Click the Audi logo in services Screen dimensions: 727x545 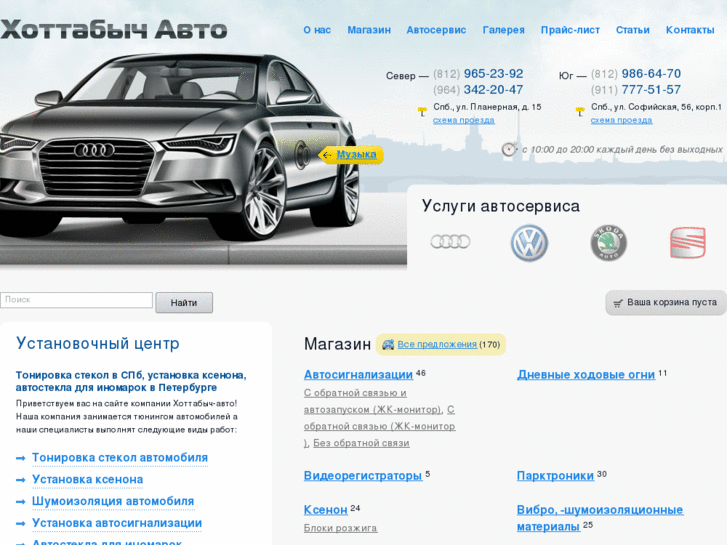(450, 242)
